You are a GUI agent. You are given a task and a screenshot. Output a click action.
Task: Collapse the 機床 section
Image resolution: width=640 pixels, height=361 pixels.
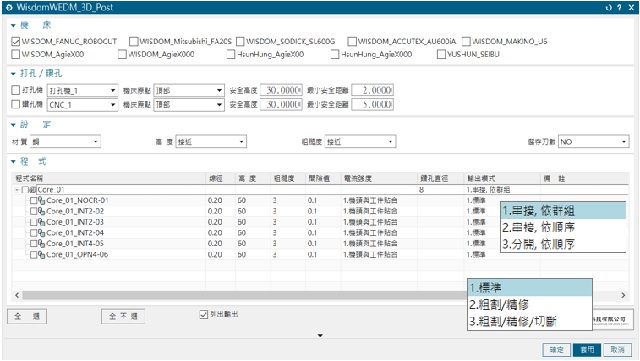13,26
